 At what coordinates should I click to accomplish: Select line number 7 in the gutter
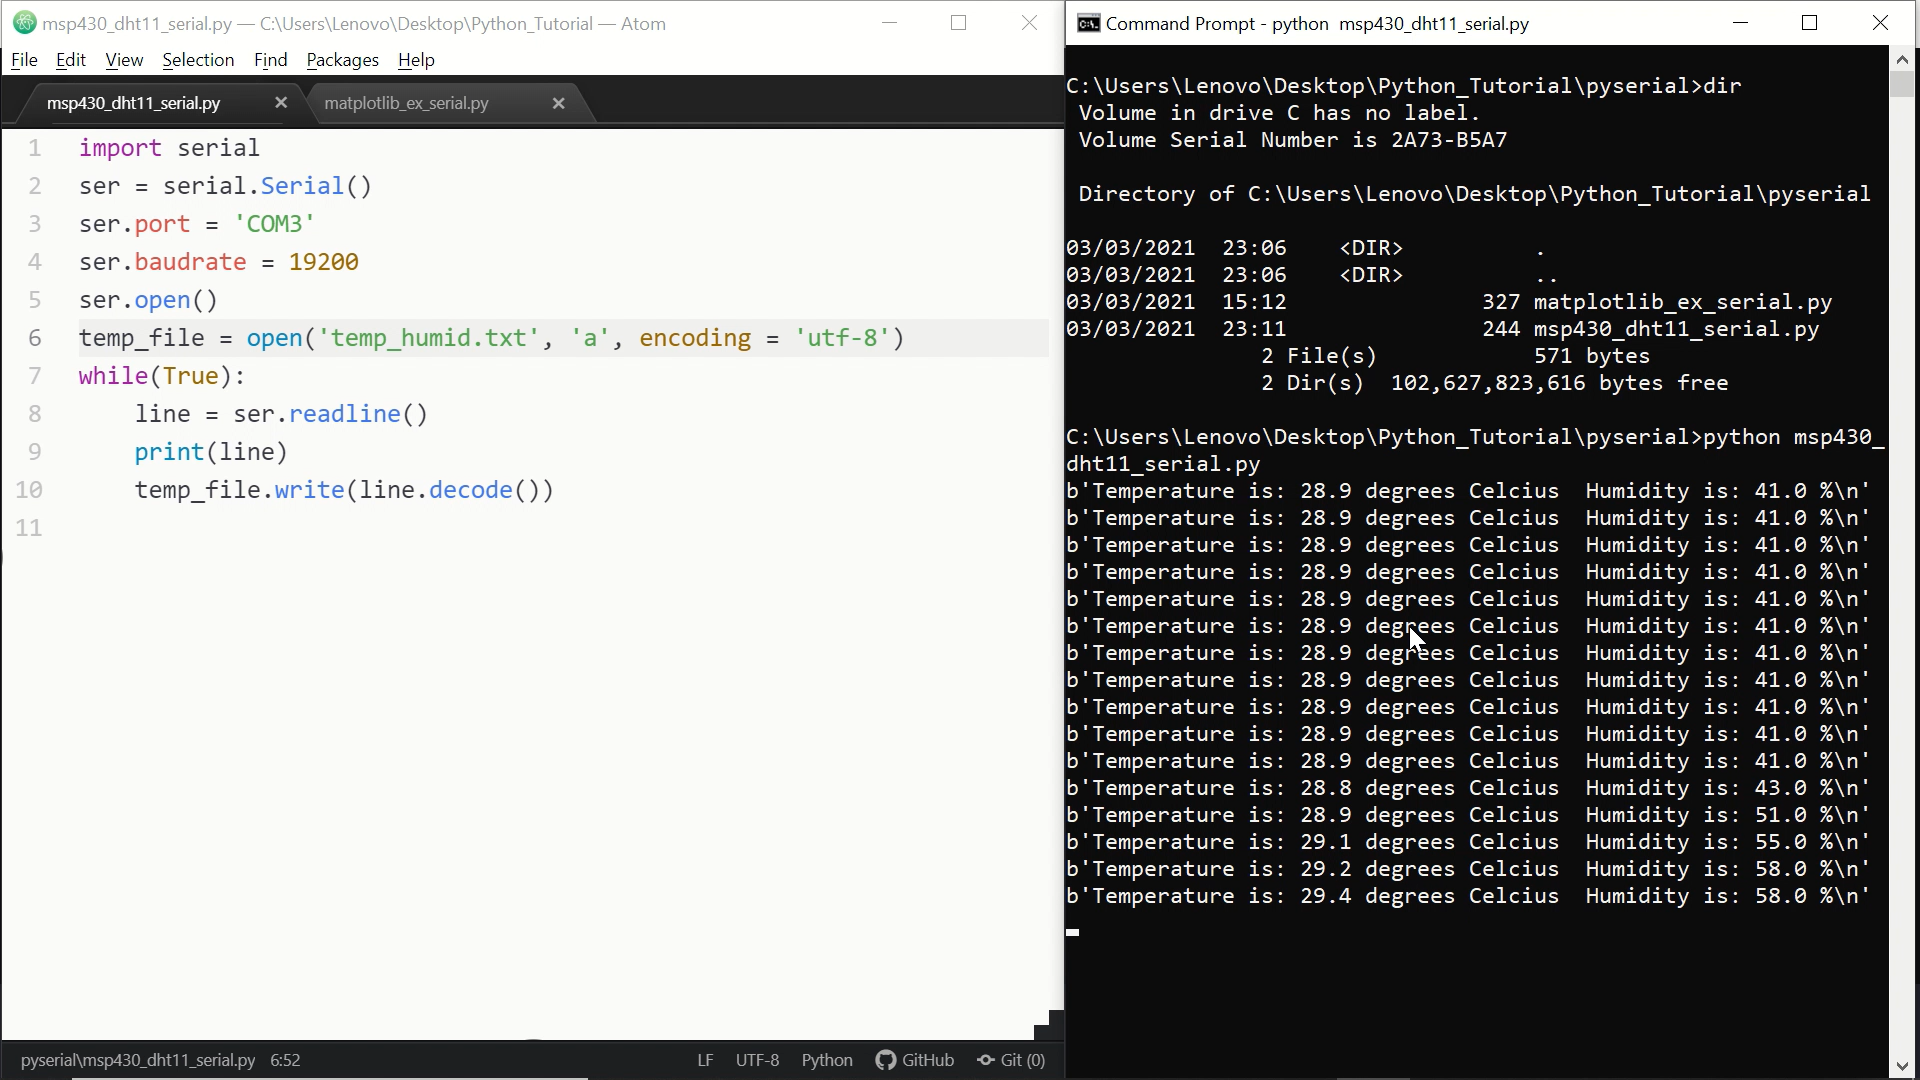tap(36, 375)
